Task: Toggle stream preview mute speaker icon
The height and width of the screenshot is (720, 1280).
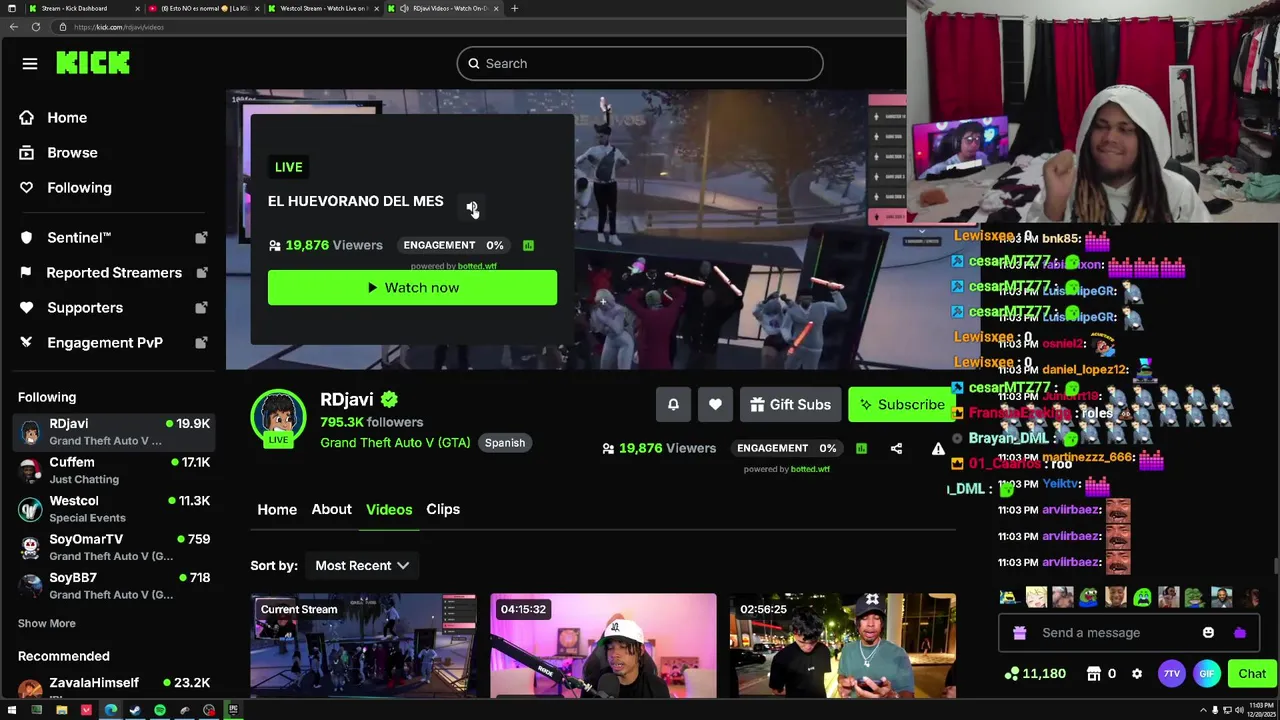Action: pos(471,207)
